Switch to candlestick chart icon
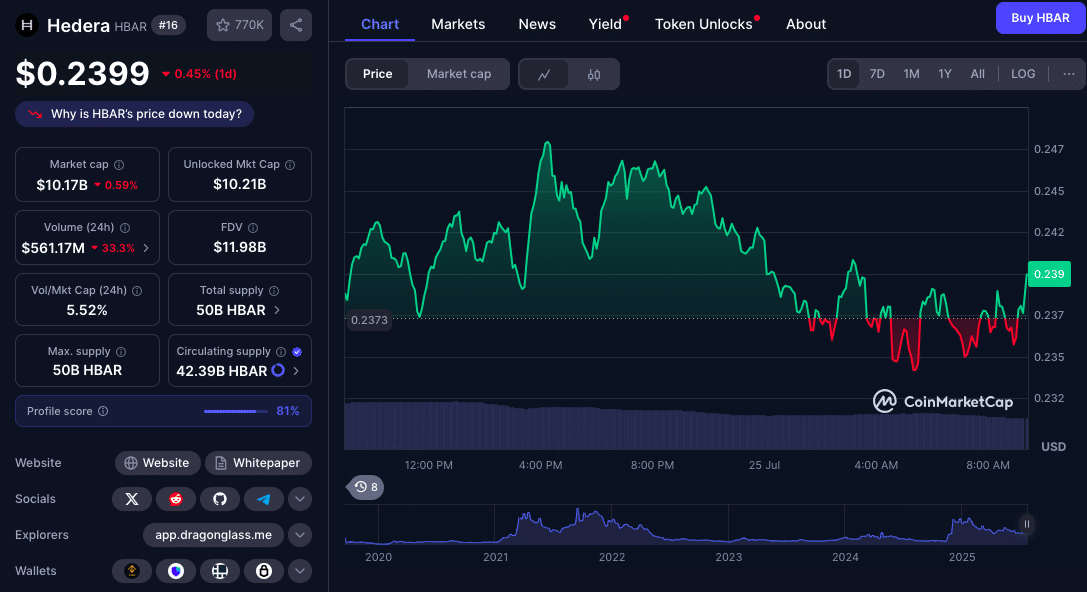The width and height of the screenshot is (1087, 592). click(594, 74)
